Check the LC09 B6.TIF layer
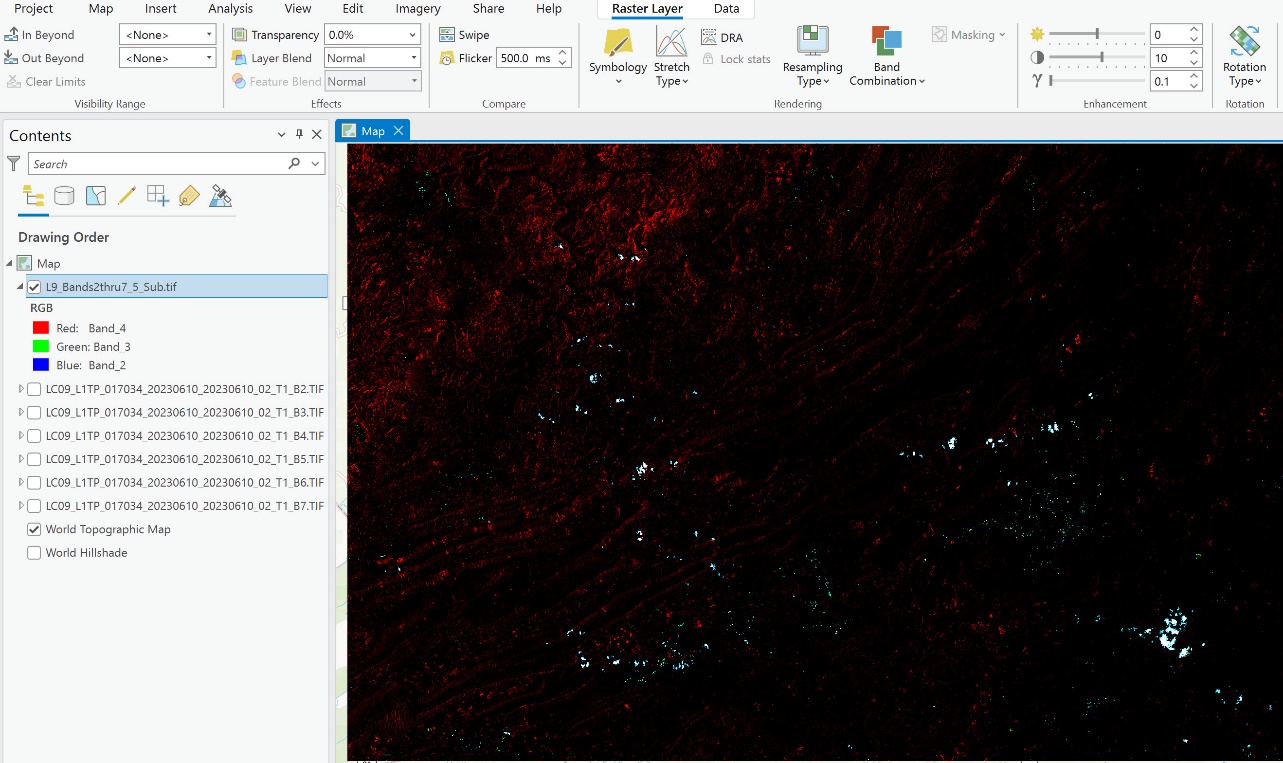This screenshot has height=763, width=1283. click(x=34, y=482)
